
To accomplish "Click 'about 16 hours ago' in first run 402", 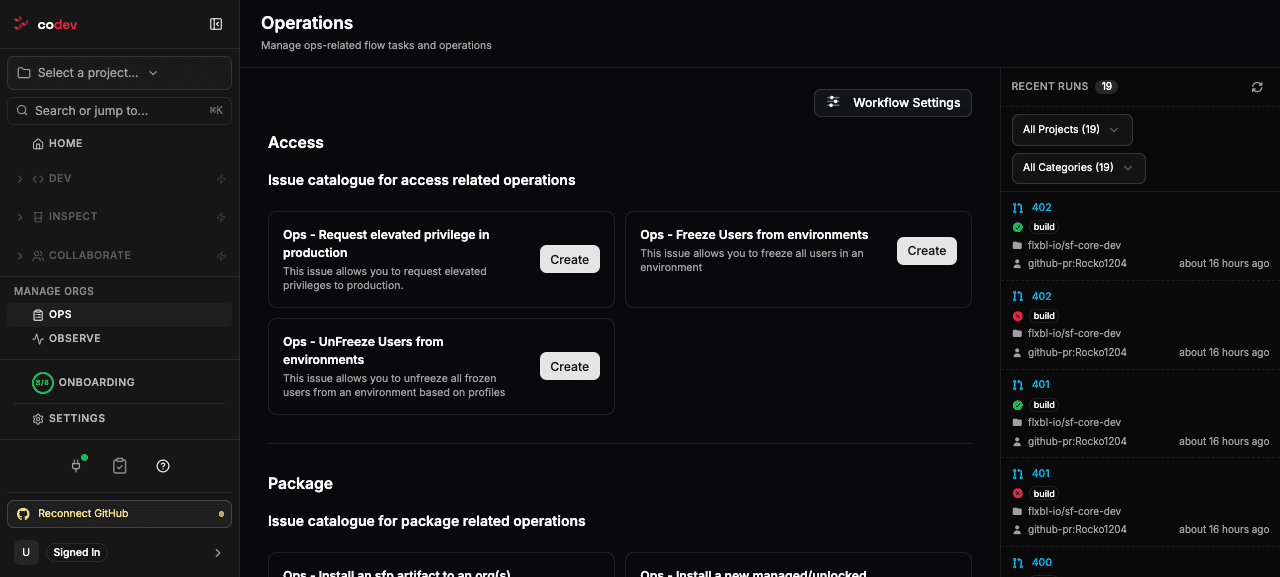I will (1224, 264).
